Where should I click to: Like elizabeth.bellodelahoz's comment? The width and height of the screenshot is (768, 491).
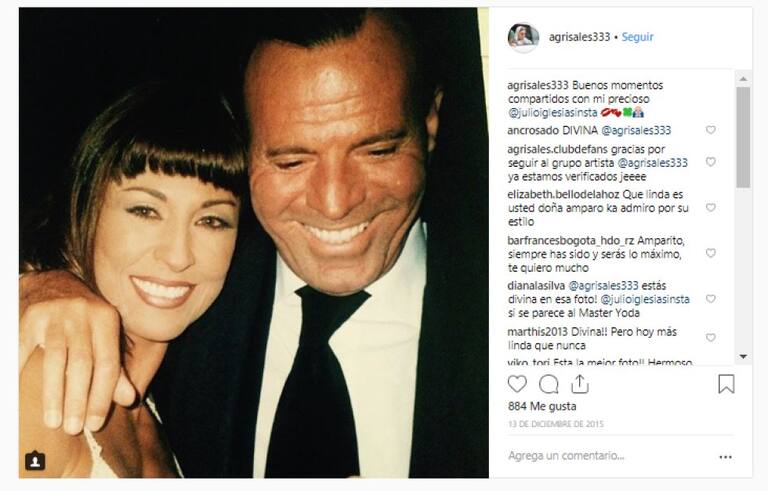pyautogui.click(x=711, y=208)
